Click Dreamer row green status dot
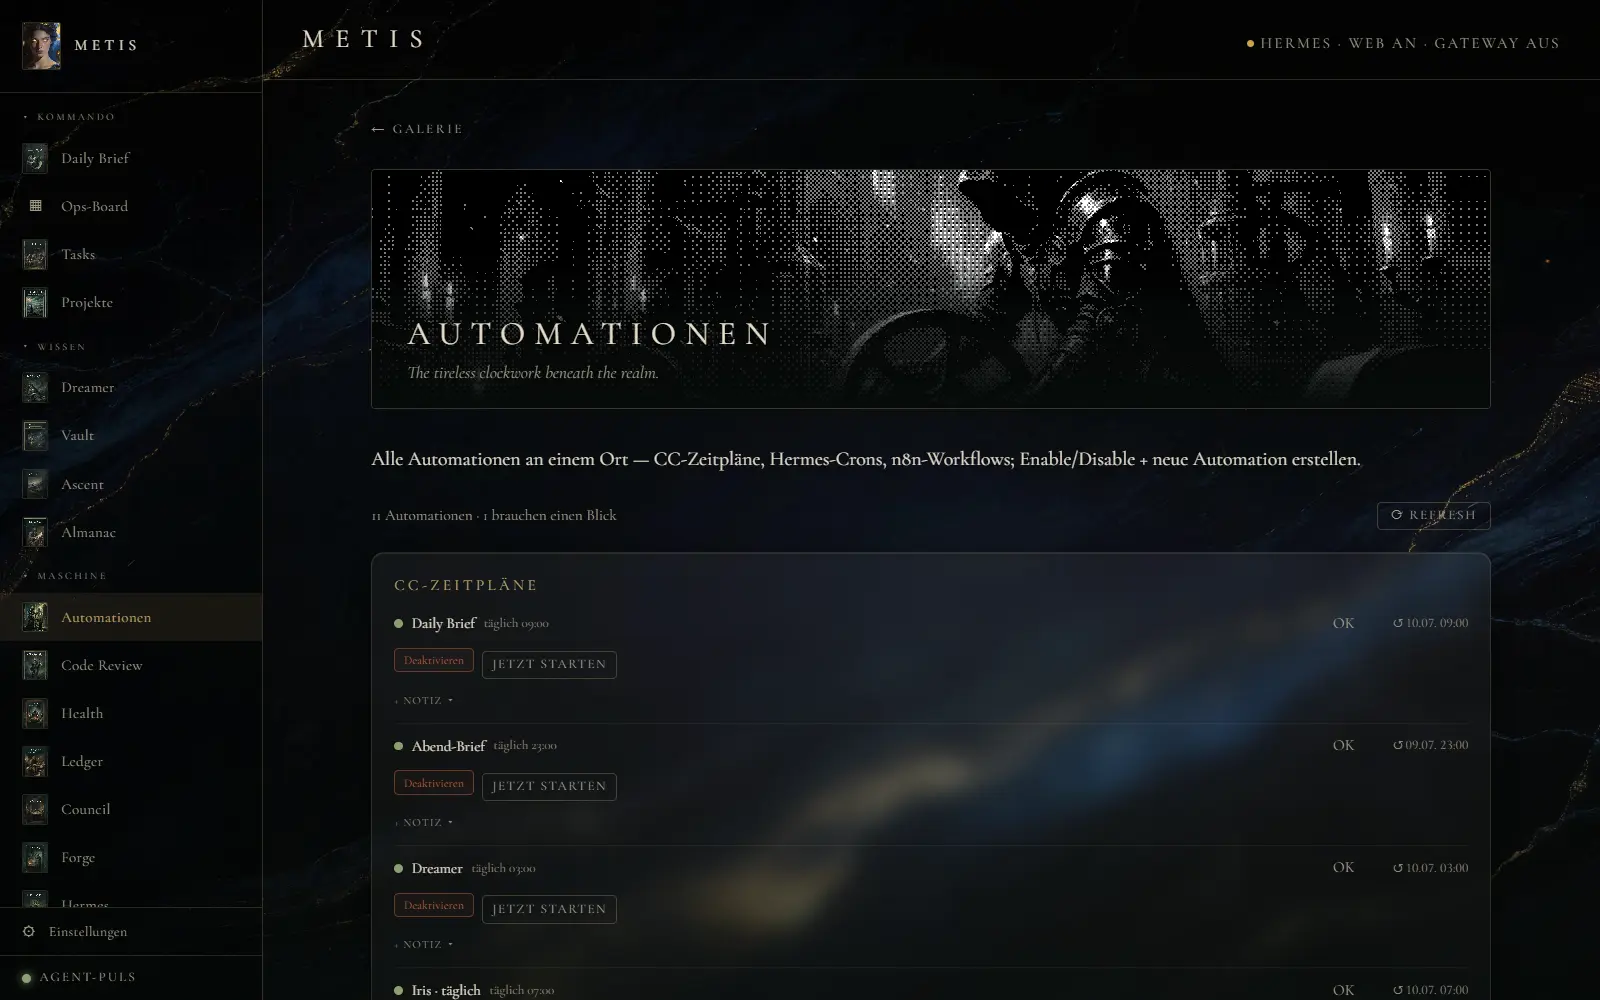The image size is (1600, 1000). pos(399,869)
